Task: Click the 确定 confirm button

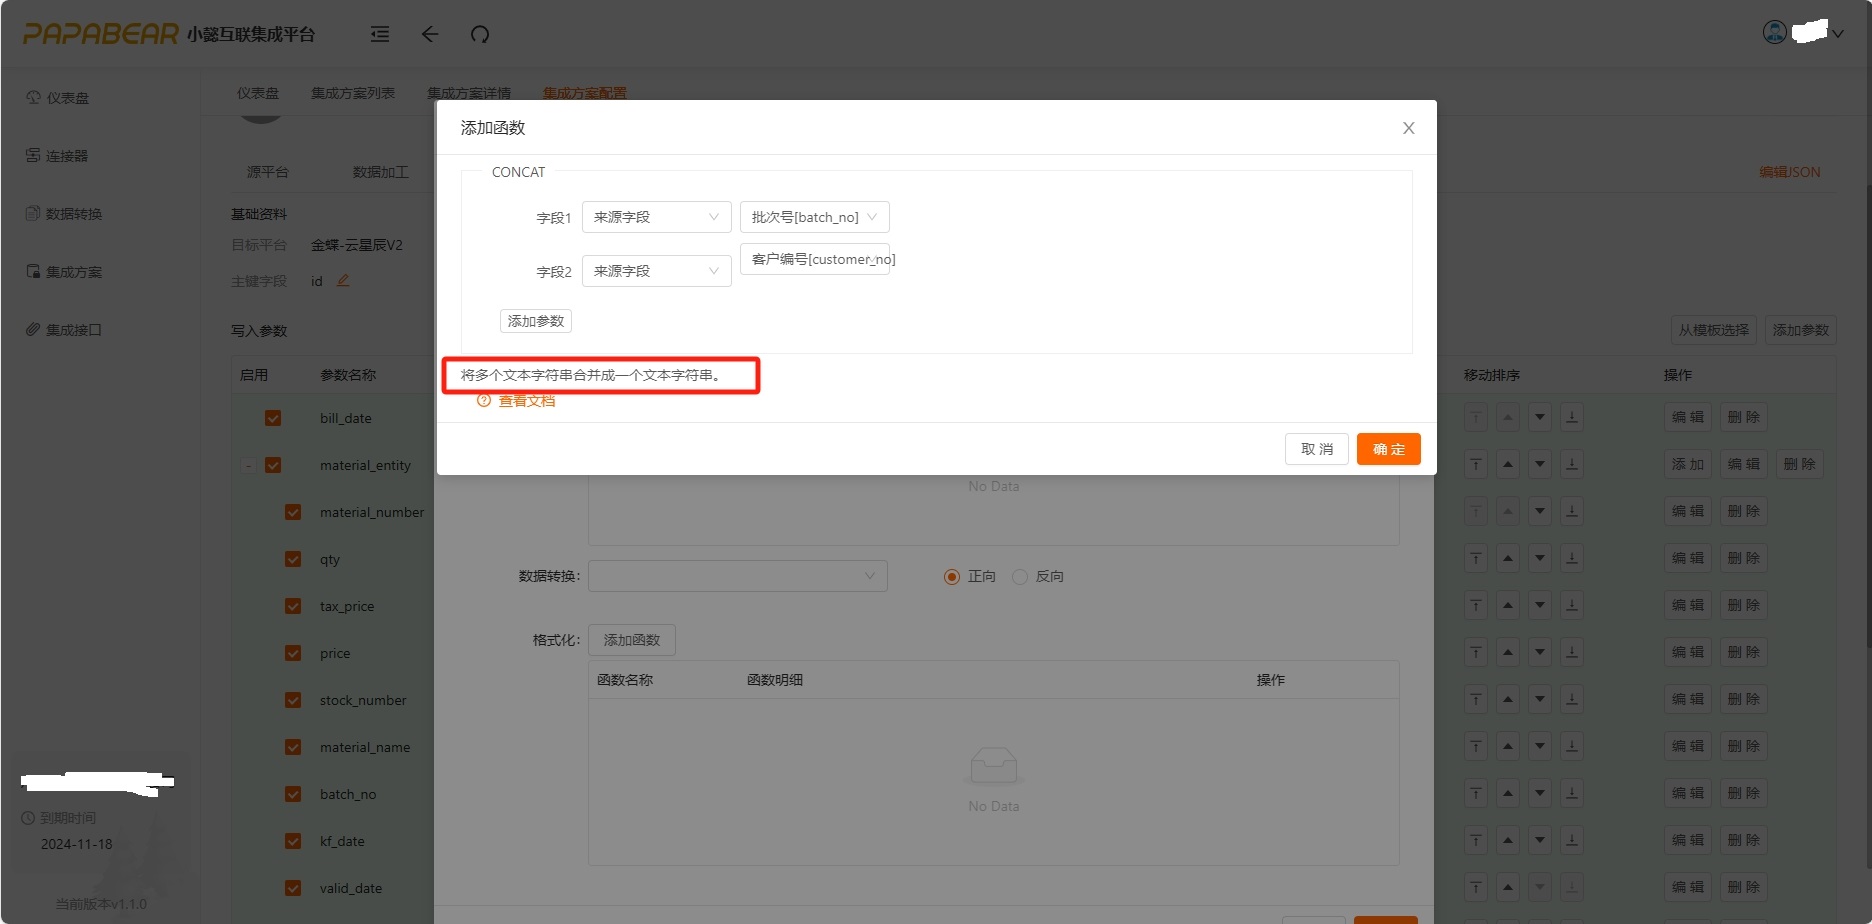Action: pyautogui.click(x=1388, y=449)
